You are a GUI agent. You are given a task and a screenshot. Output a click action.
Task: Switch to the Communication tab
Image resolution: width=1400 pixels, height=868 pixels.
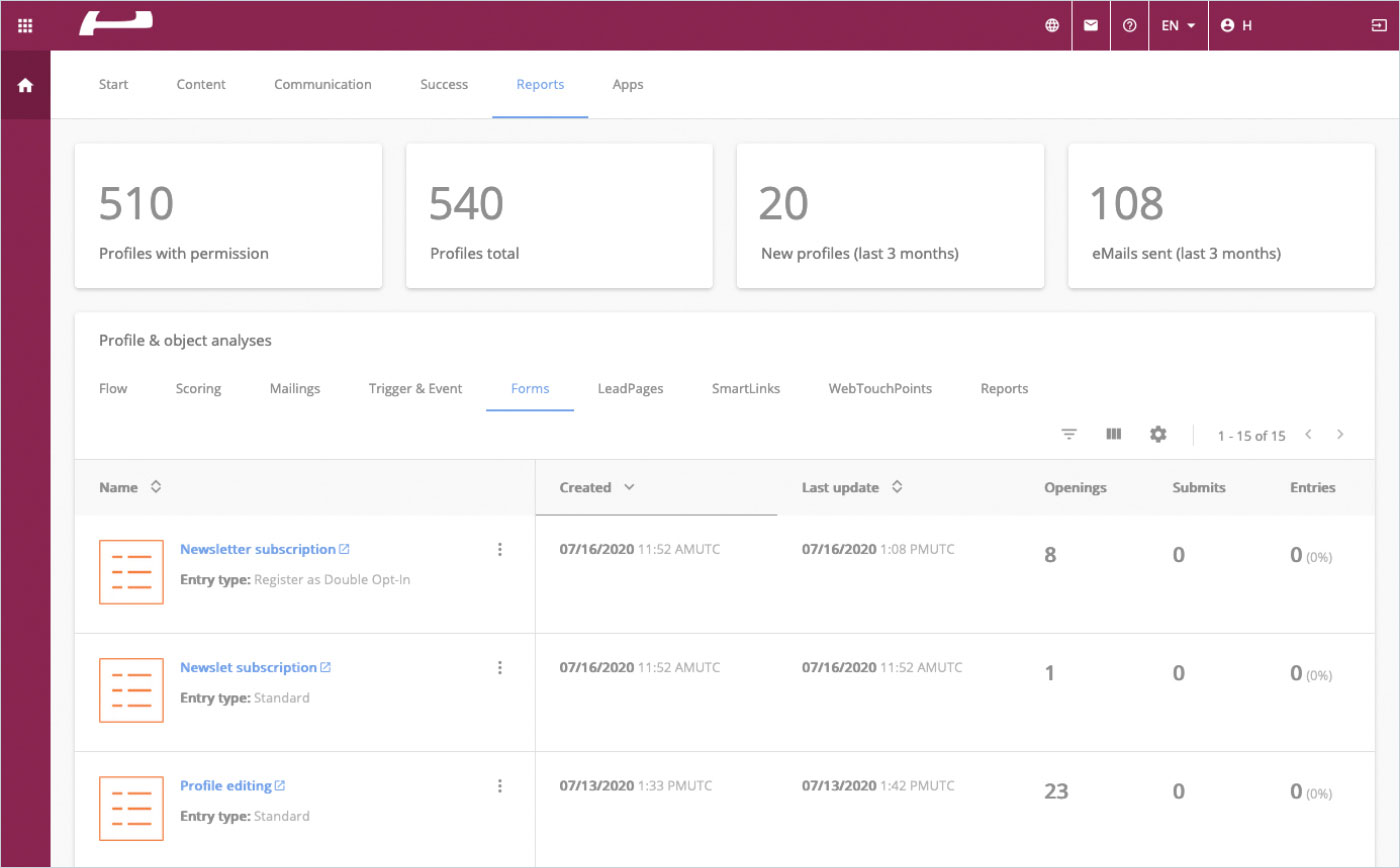click(x=323, y=85)
